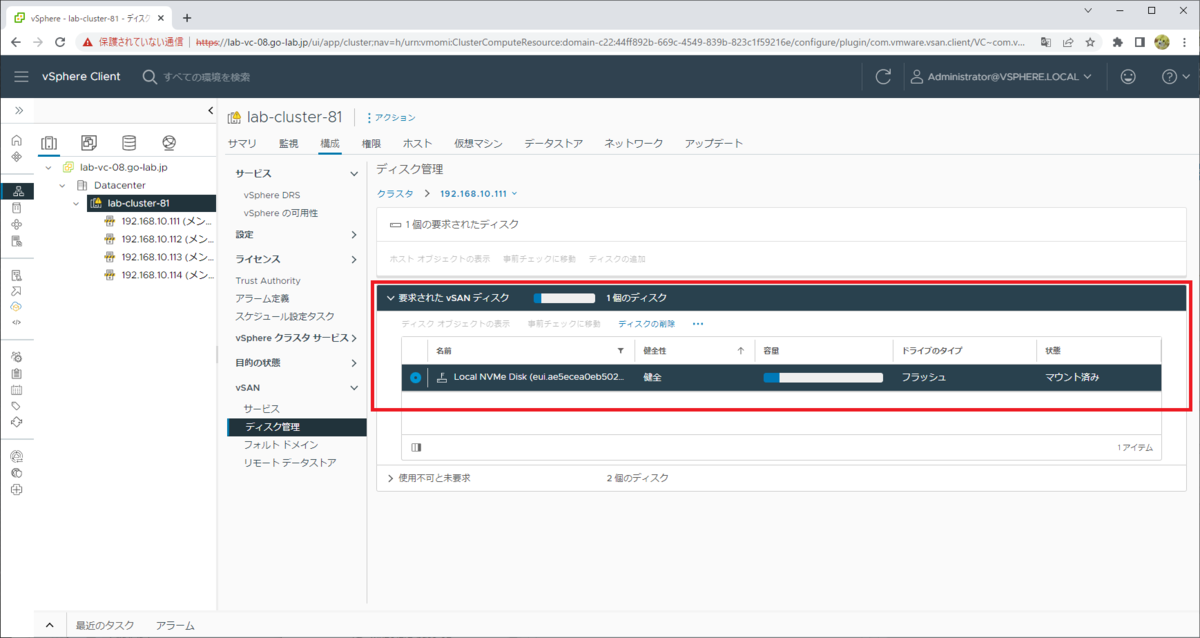Viewport: 1200px width, 638px height.
Task: Select the Local NVMe Disk radio button
Action: pyautogui.click(x=415, y=377)
